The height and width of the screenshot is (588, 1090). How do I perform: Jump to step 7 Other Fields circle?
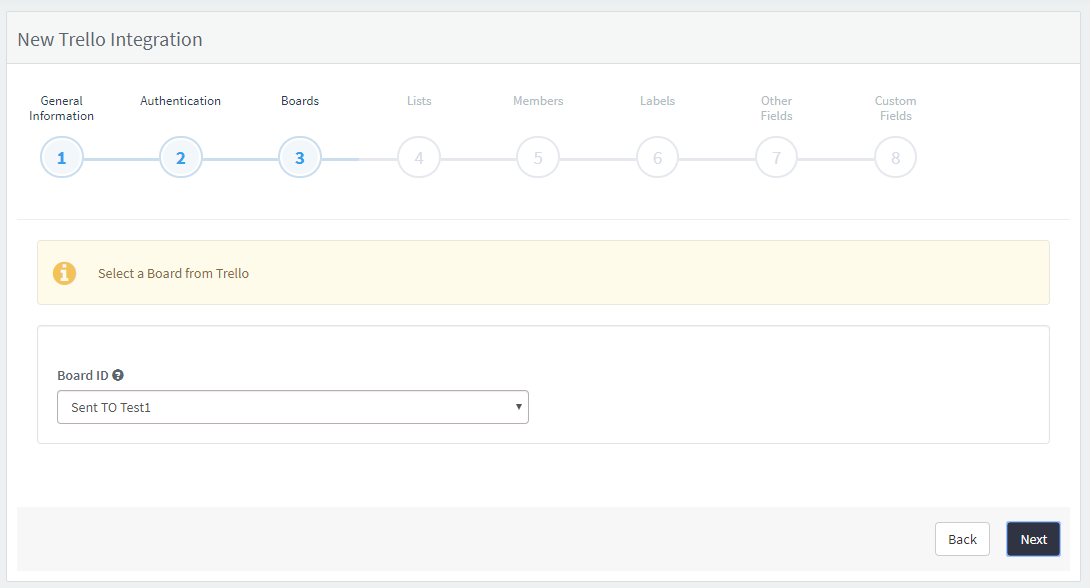[x=776, y=158]
